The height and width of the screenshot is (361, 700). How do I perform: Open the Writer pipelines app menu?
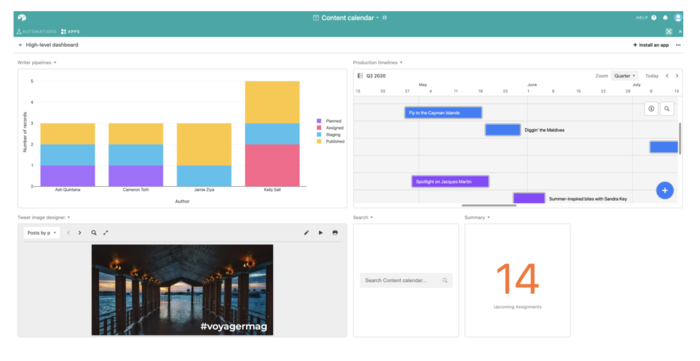tap(37, 62)
